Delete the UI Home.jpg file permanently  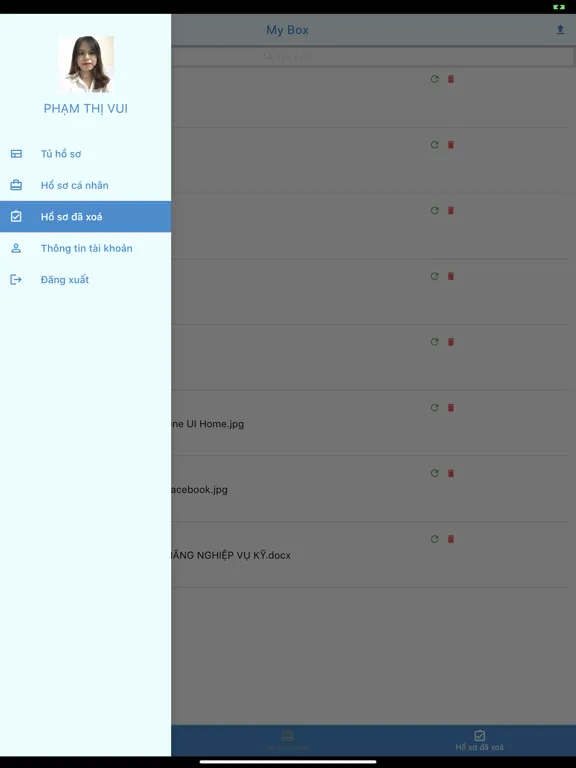(451, 408)
